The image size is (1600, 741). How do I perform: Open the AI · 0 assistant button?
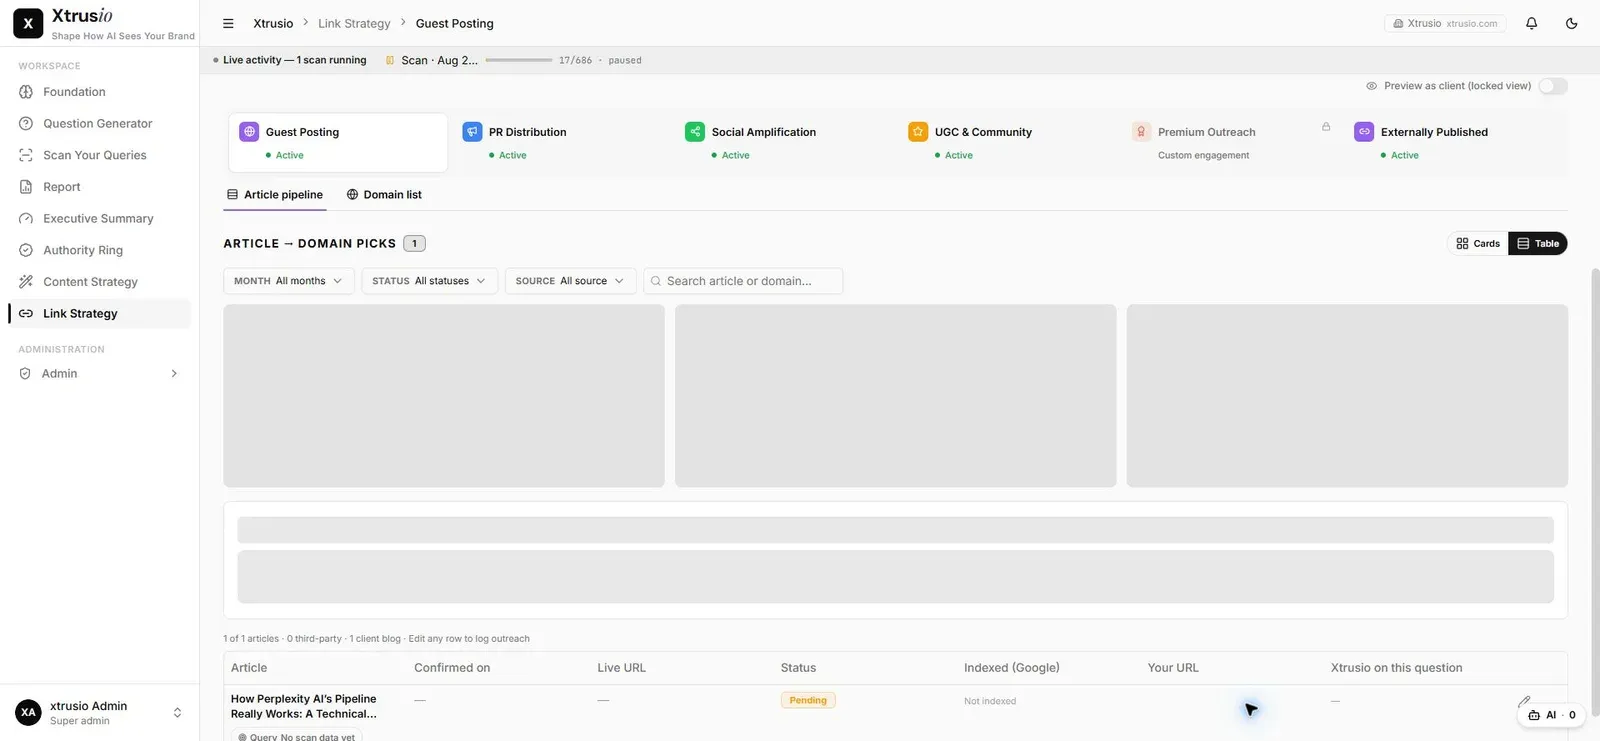1551,715
